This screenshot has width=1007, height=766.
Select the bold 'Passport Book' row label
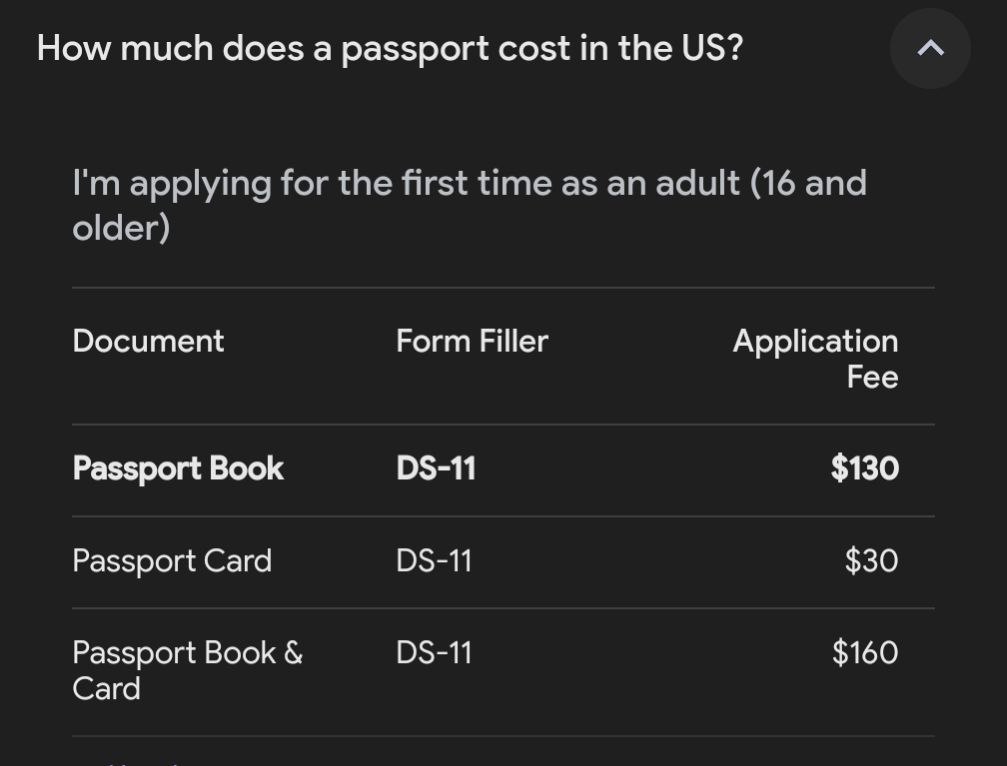pos(178,468)
